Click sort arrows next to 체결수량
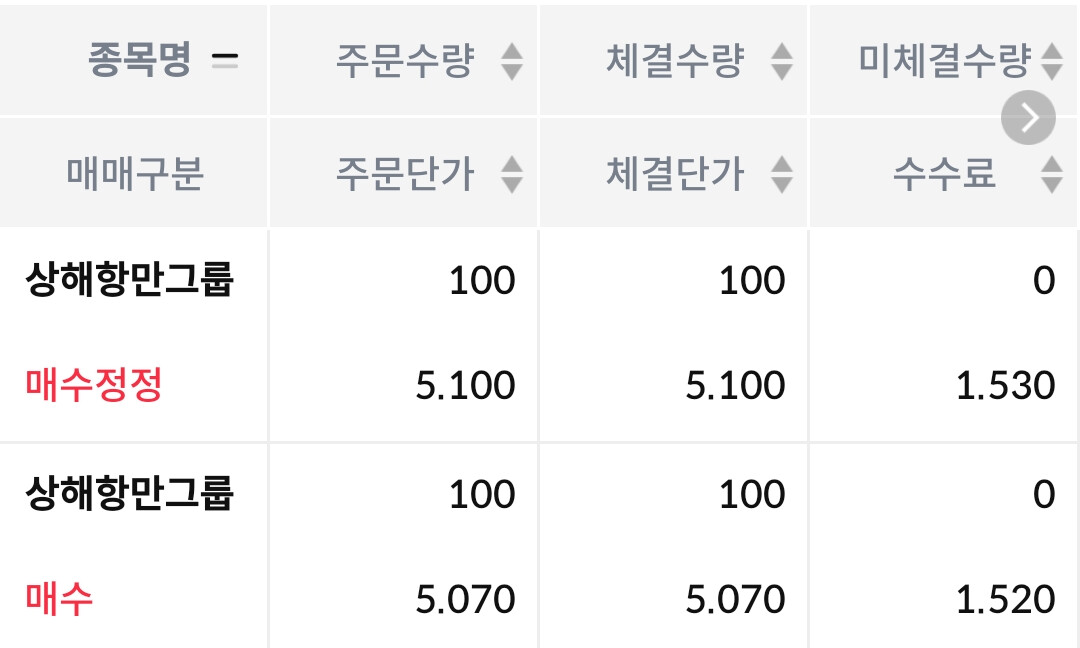This screenshot has width=1080, height=648. [782, 62]
